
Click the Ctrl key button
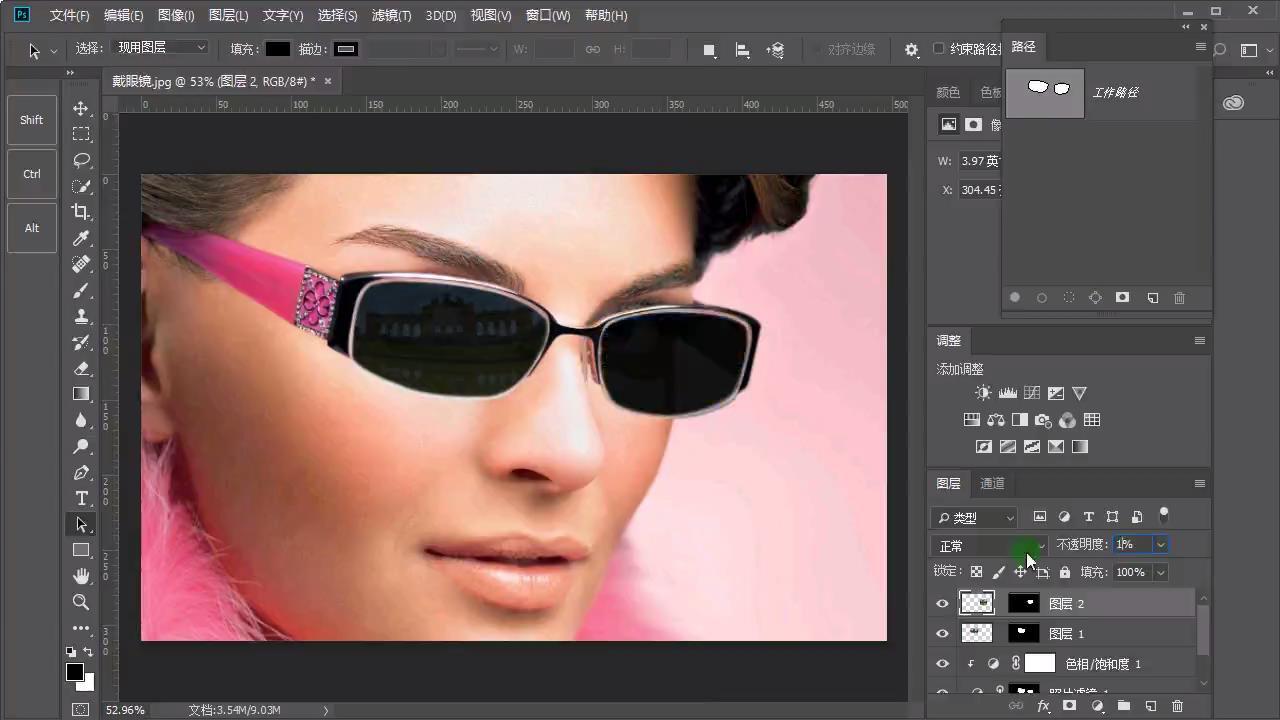click(x=32, y=174)
